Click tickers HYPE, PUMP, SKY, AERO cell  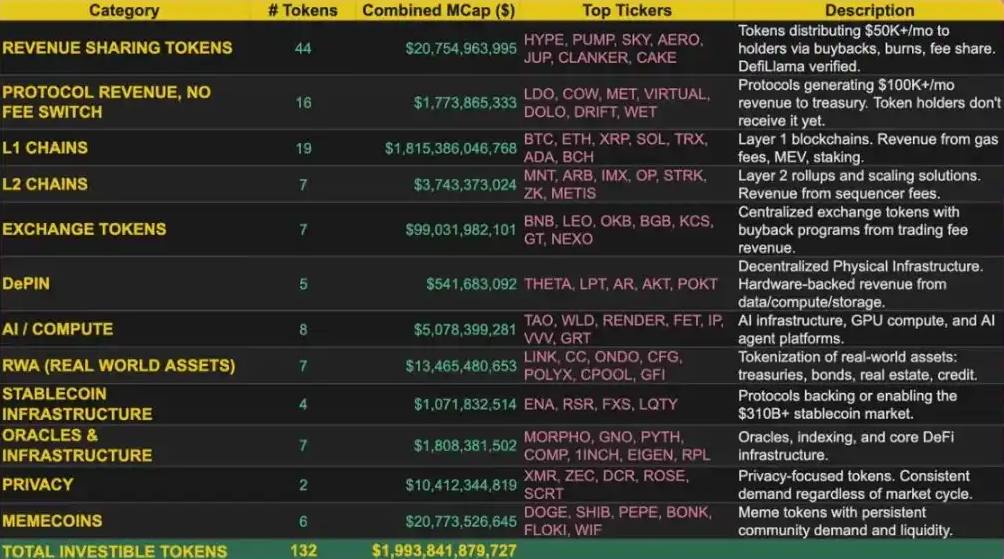click(613, 49)
